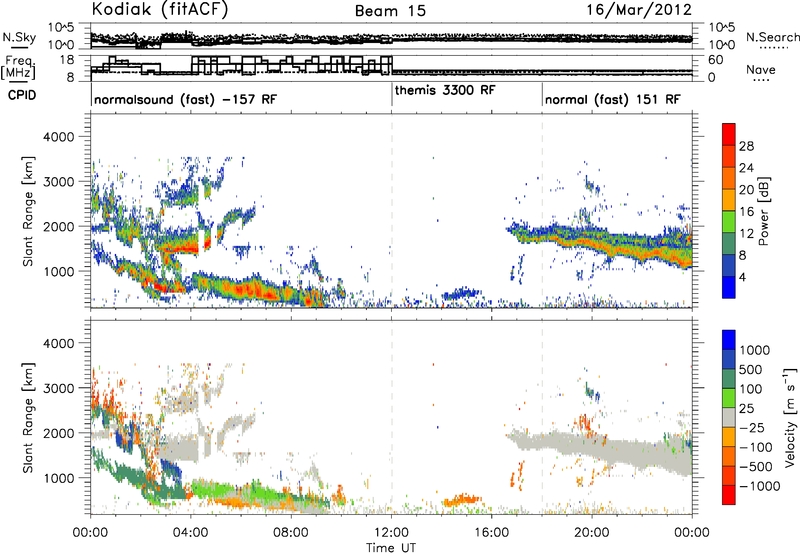Screen dimensions: 800x554
Task: Click the '1000' tick on Velocity colorbar
Action: click(x=754, y=350)
